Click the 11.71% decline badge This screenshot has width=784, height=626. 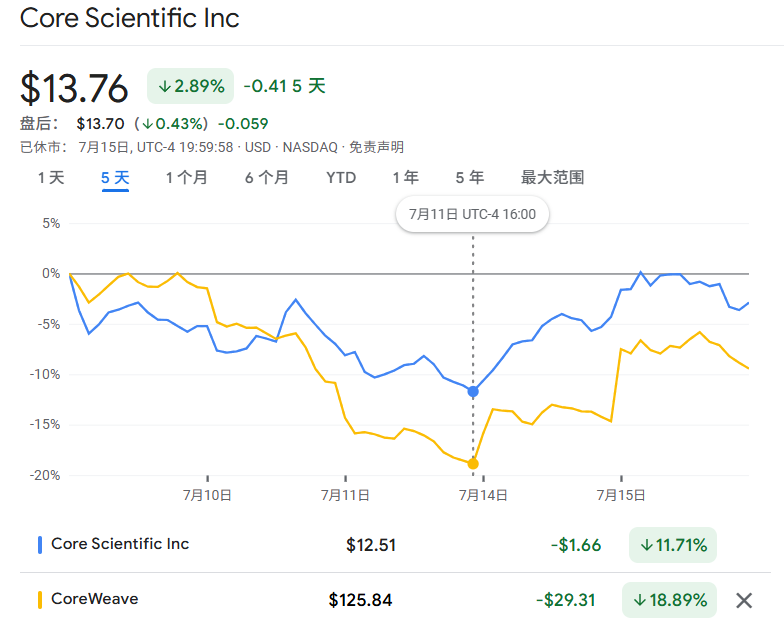click(673, 545)
